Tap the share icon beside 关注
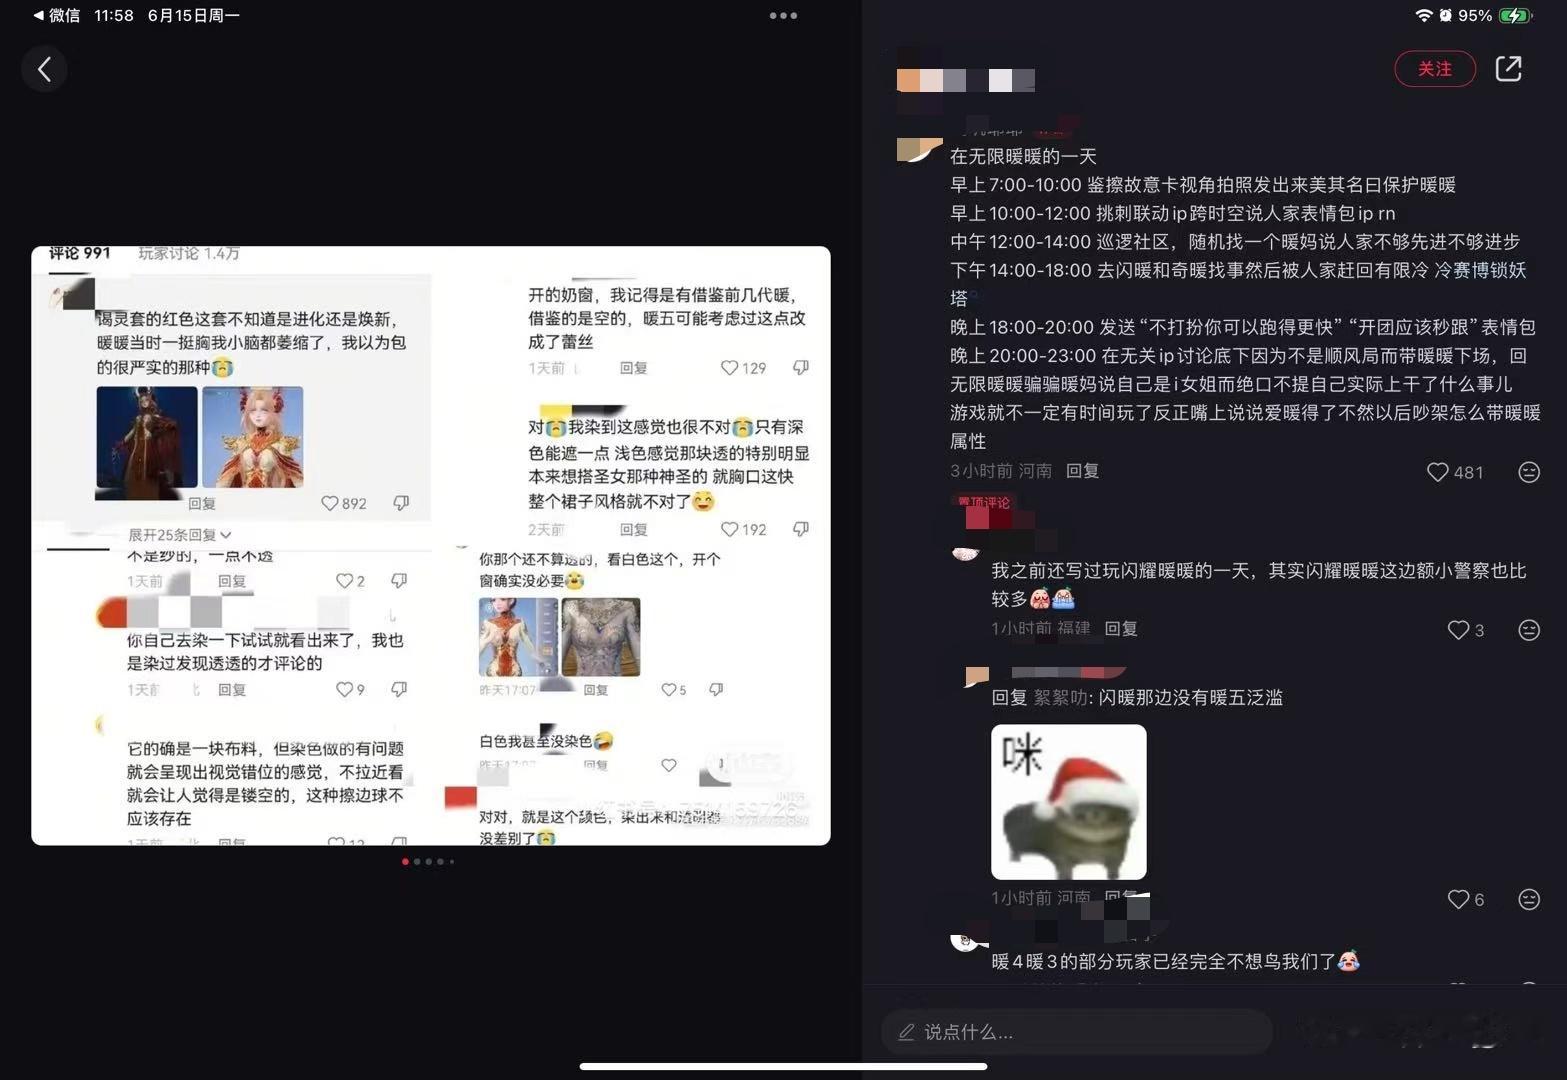 pyautogui.click(x=1508, y=69)
